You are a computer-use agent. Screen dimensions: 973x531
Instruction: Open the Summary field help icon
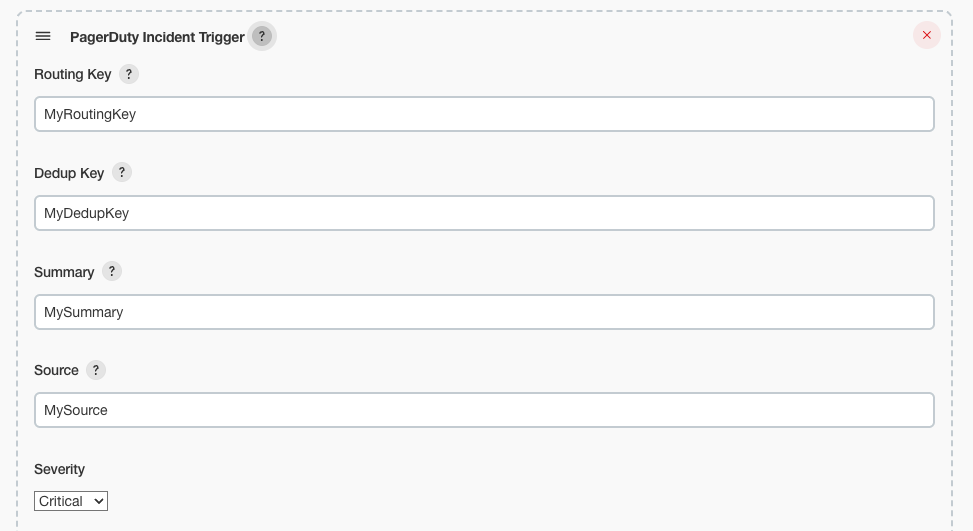click(112, 271)
